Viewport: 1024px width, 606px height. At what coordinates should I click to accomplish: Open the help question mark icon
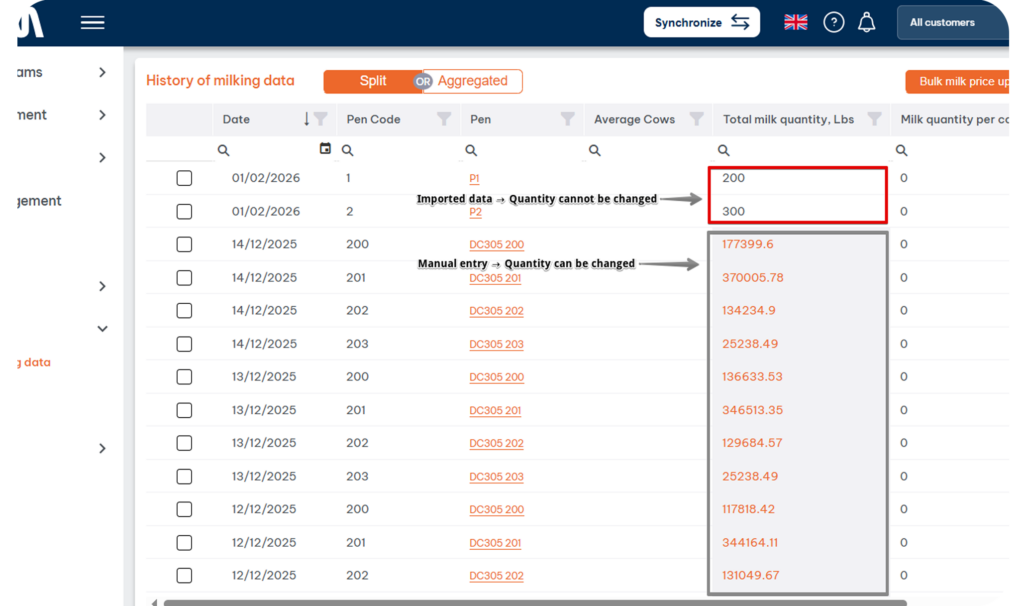click(x=833, y=22)
